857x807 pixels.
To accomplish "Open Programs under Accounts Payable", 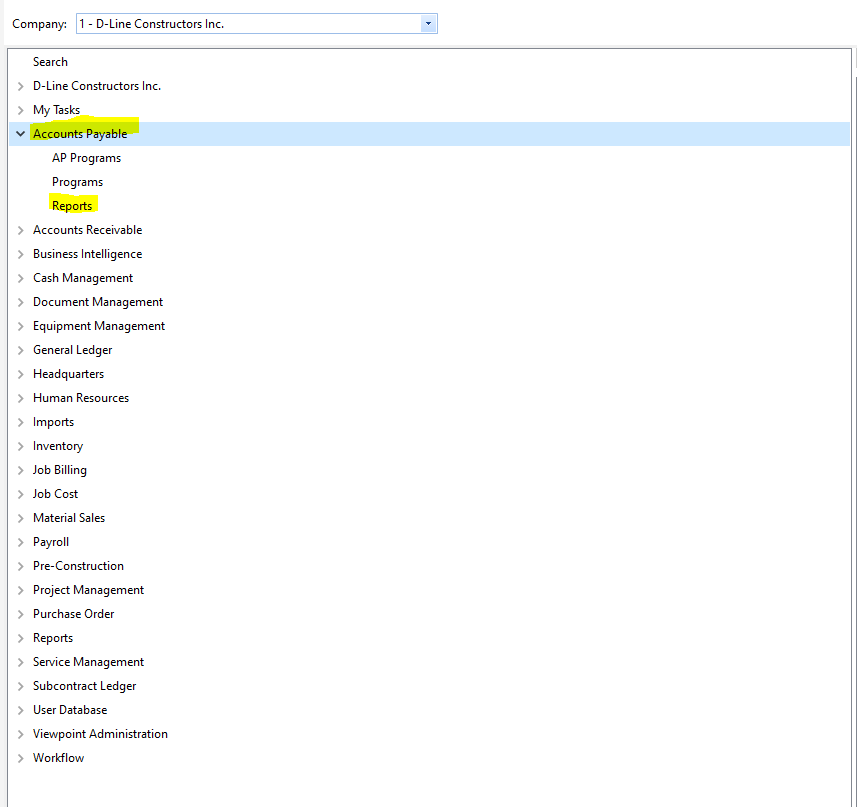I will tap(77, 182).
